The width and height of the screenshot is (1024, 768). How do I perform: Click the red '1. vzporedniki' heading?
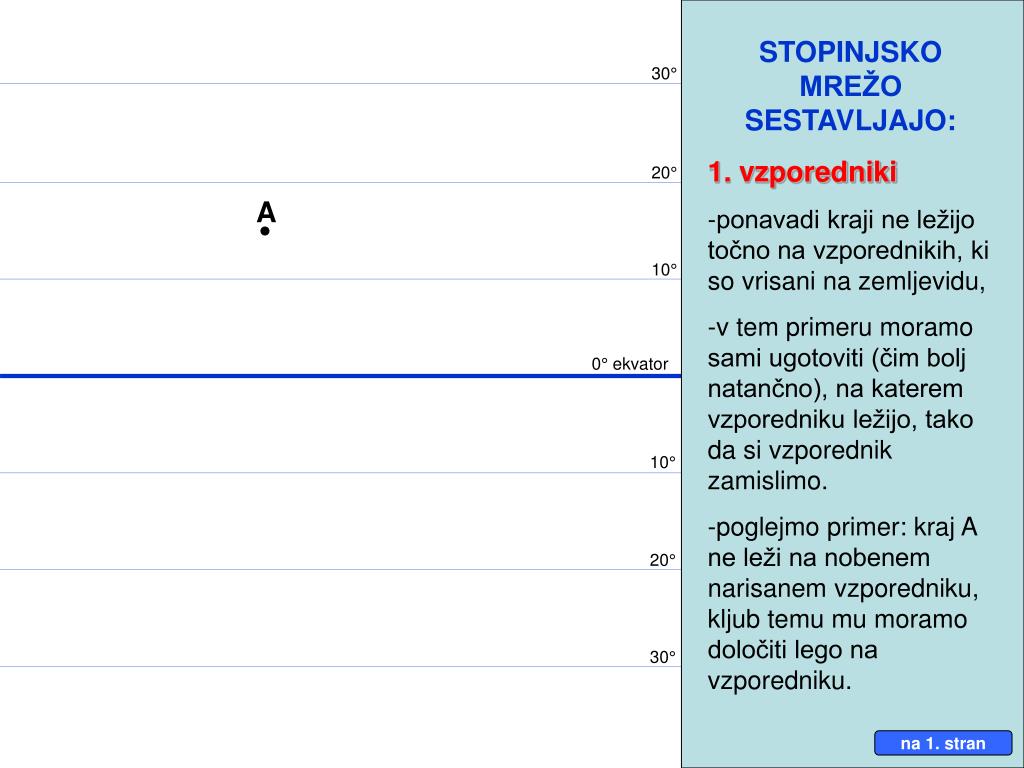pos(803,172)
